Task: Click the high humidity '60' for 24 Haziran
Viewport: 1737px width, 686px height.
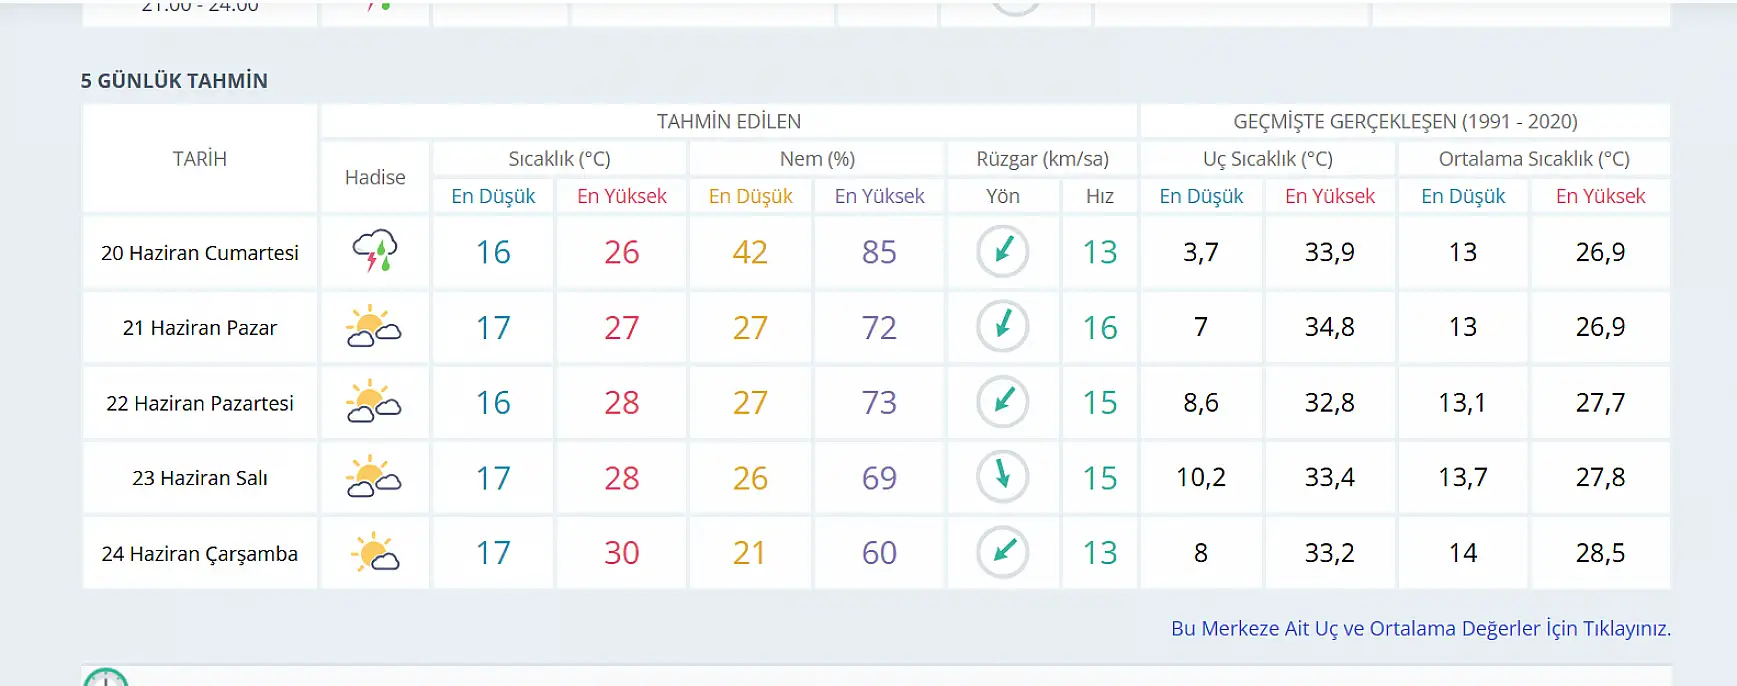Action: click(x=879, y=553)
